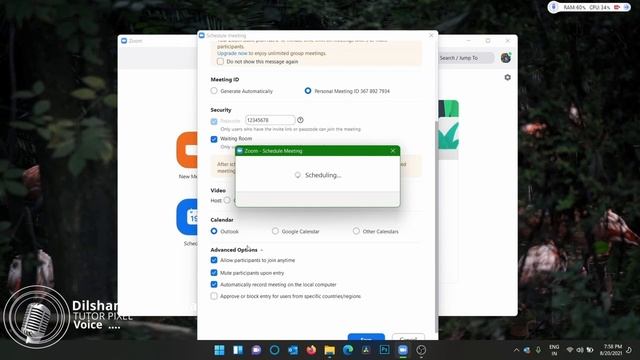
Task: Uncheck the Waiting Room checkbox
Action: point(214,139)
